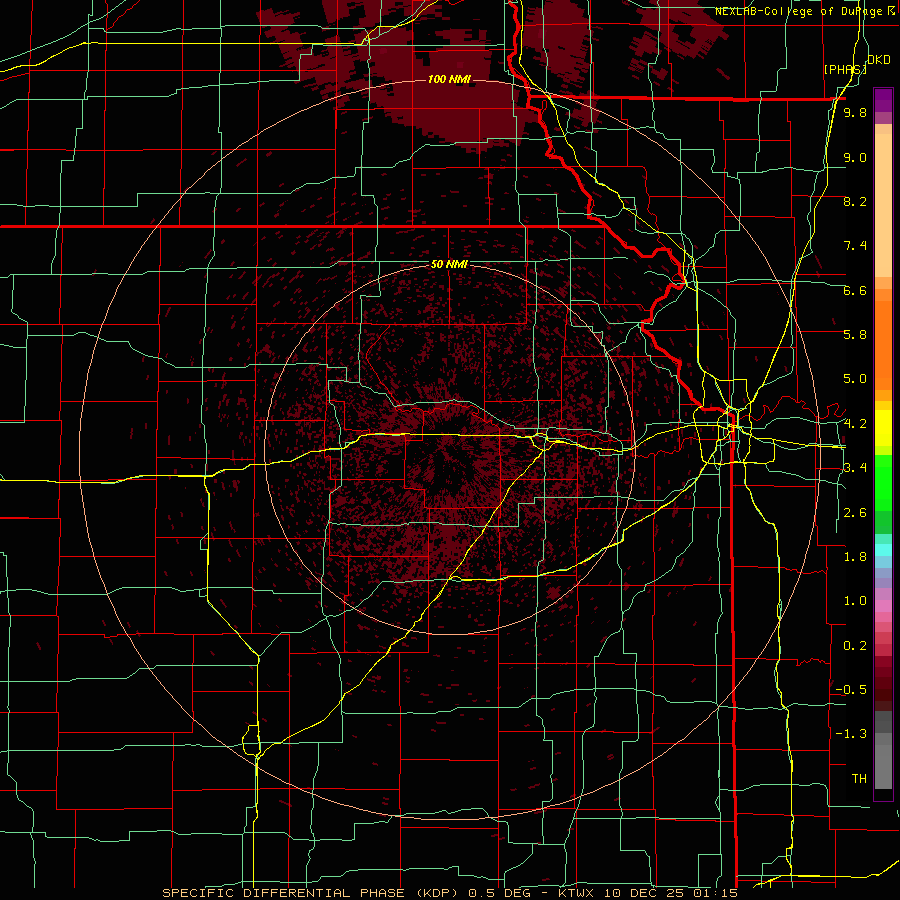Click the 1.8 value on the color scale
The image size is (900, 900).
tap(855, 557)
